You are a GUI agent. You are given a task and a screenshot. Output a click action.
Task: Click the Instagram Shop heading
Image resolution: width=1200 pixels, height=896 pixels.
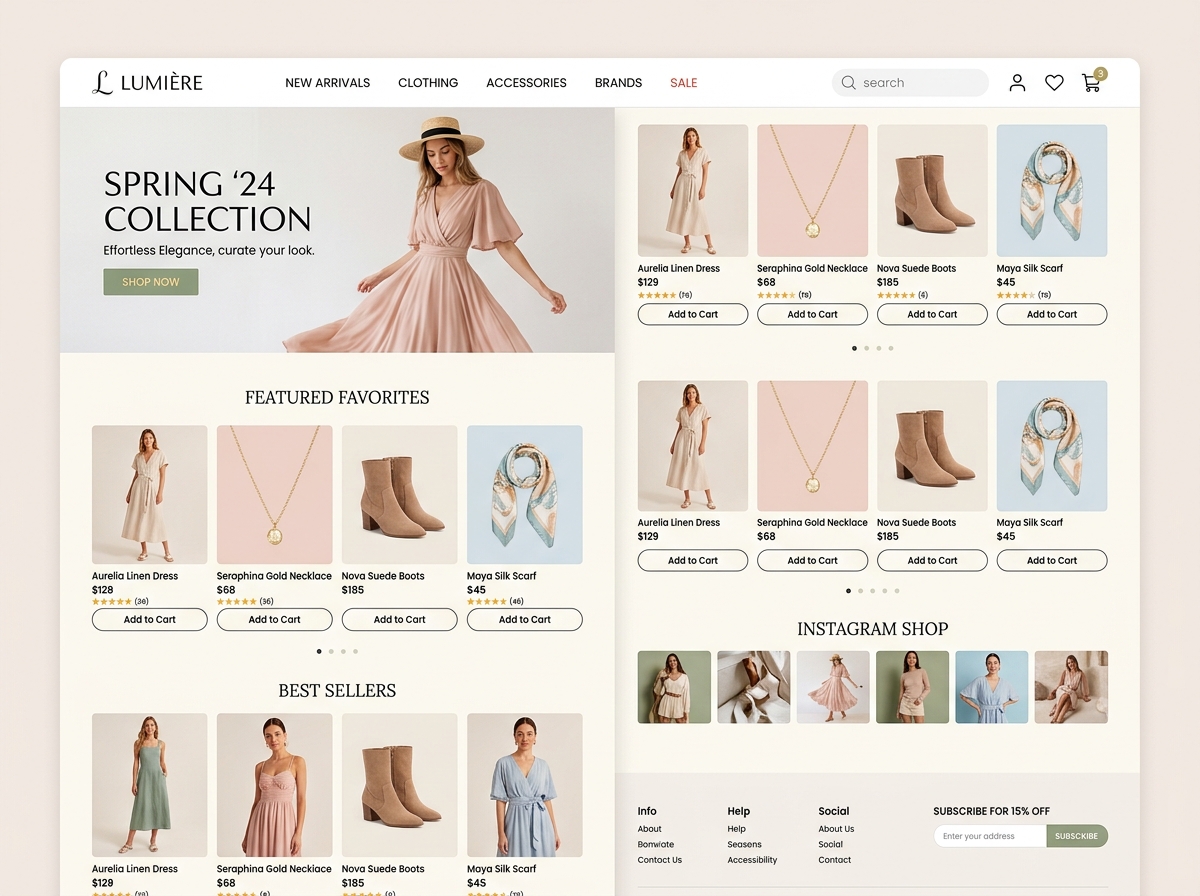[x=873, y=629]
